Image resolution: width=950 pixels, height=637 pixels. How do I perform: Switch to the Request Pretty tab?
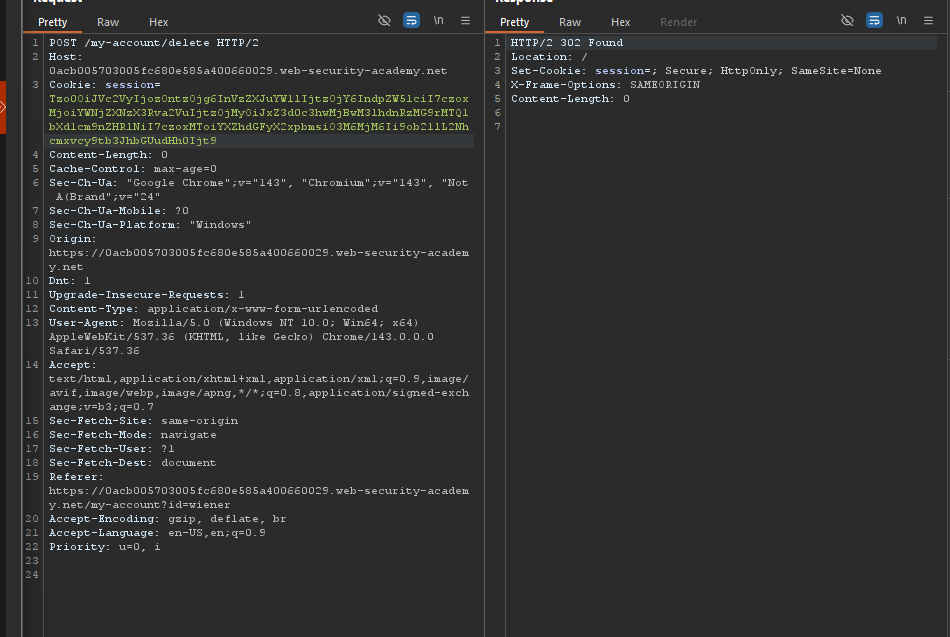tap(53, 22)
